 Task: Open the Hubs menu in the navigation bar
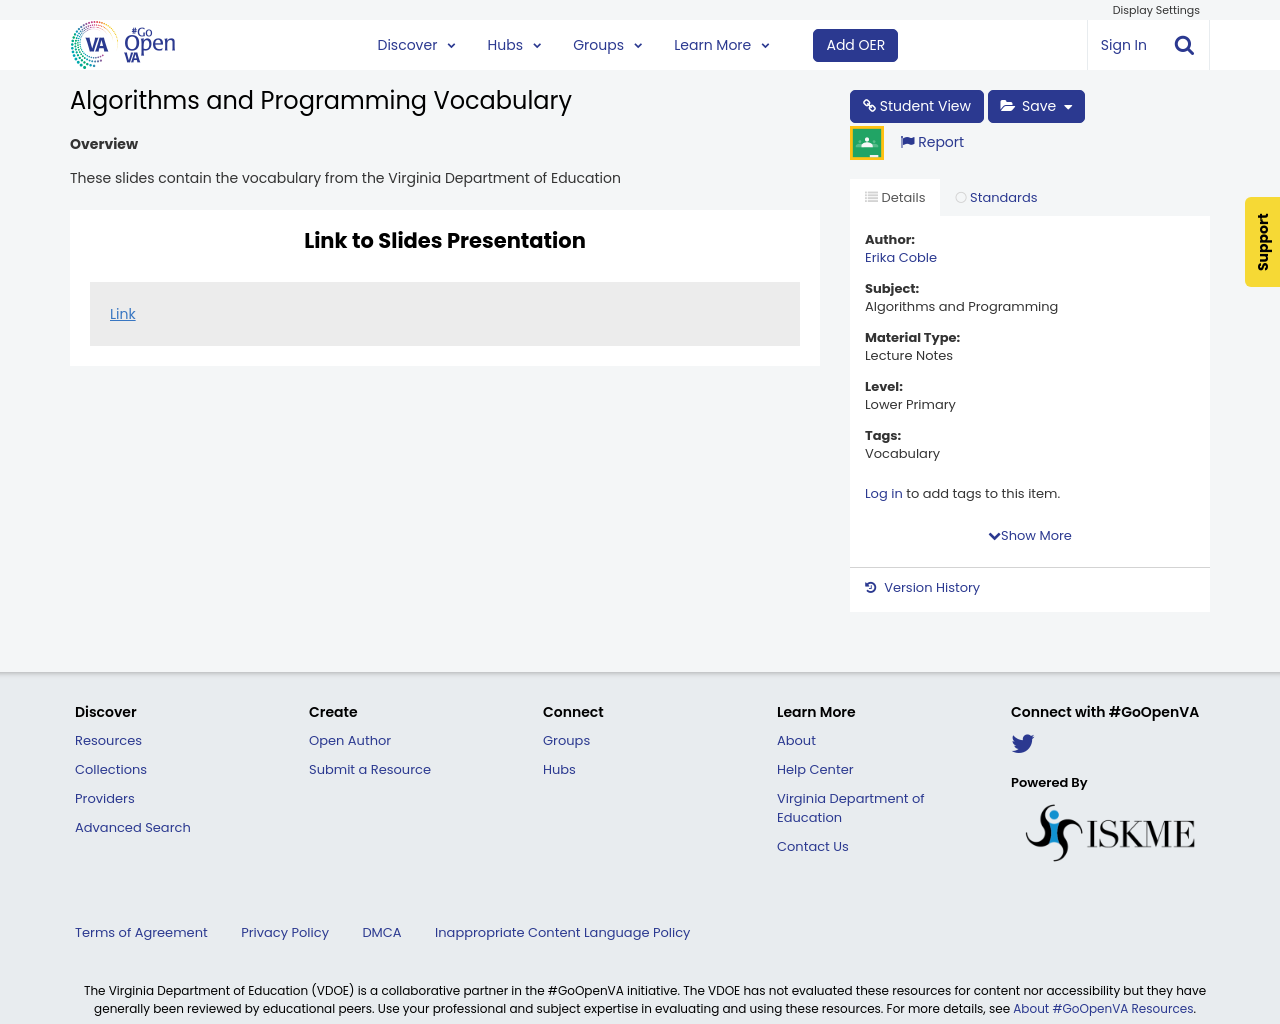click(513, 44)
